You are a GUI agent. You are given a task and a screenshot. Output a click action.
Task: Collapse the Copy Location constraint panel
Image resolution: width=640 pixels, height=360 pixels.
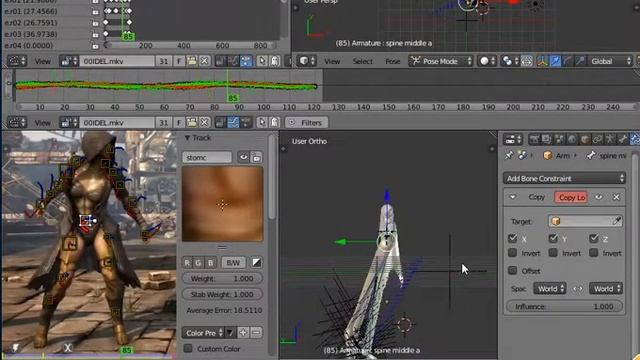513,197
